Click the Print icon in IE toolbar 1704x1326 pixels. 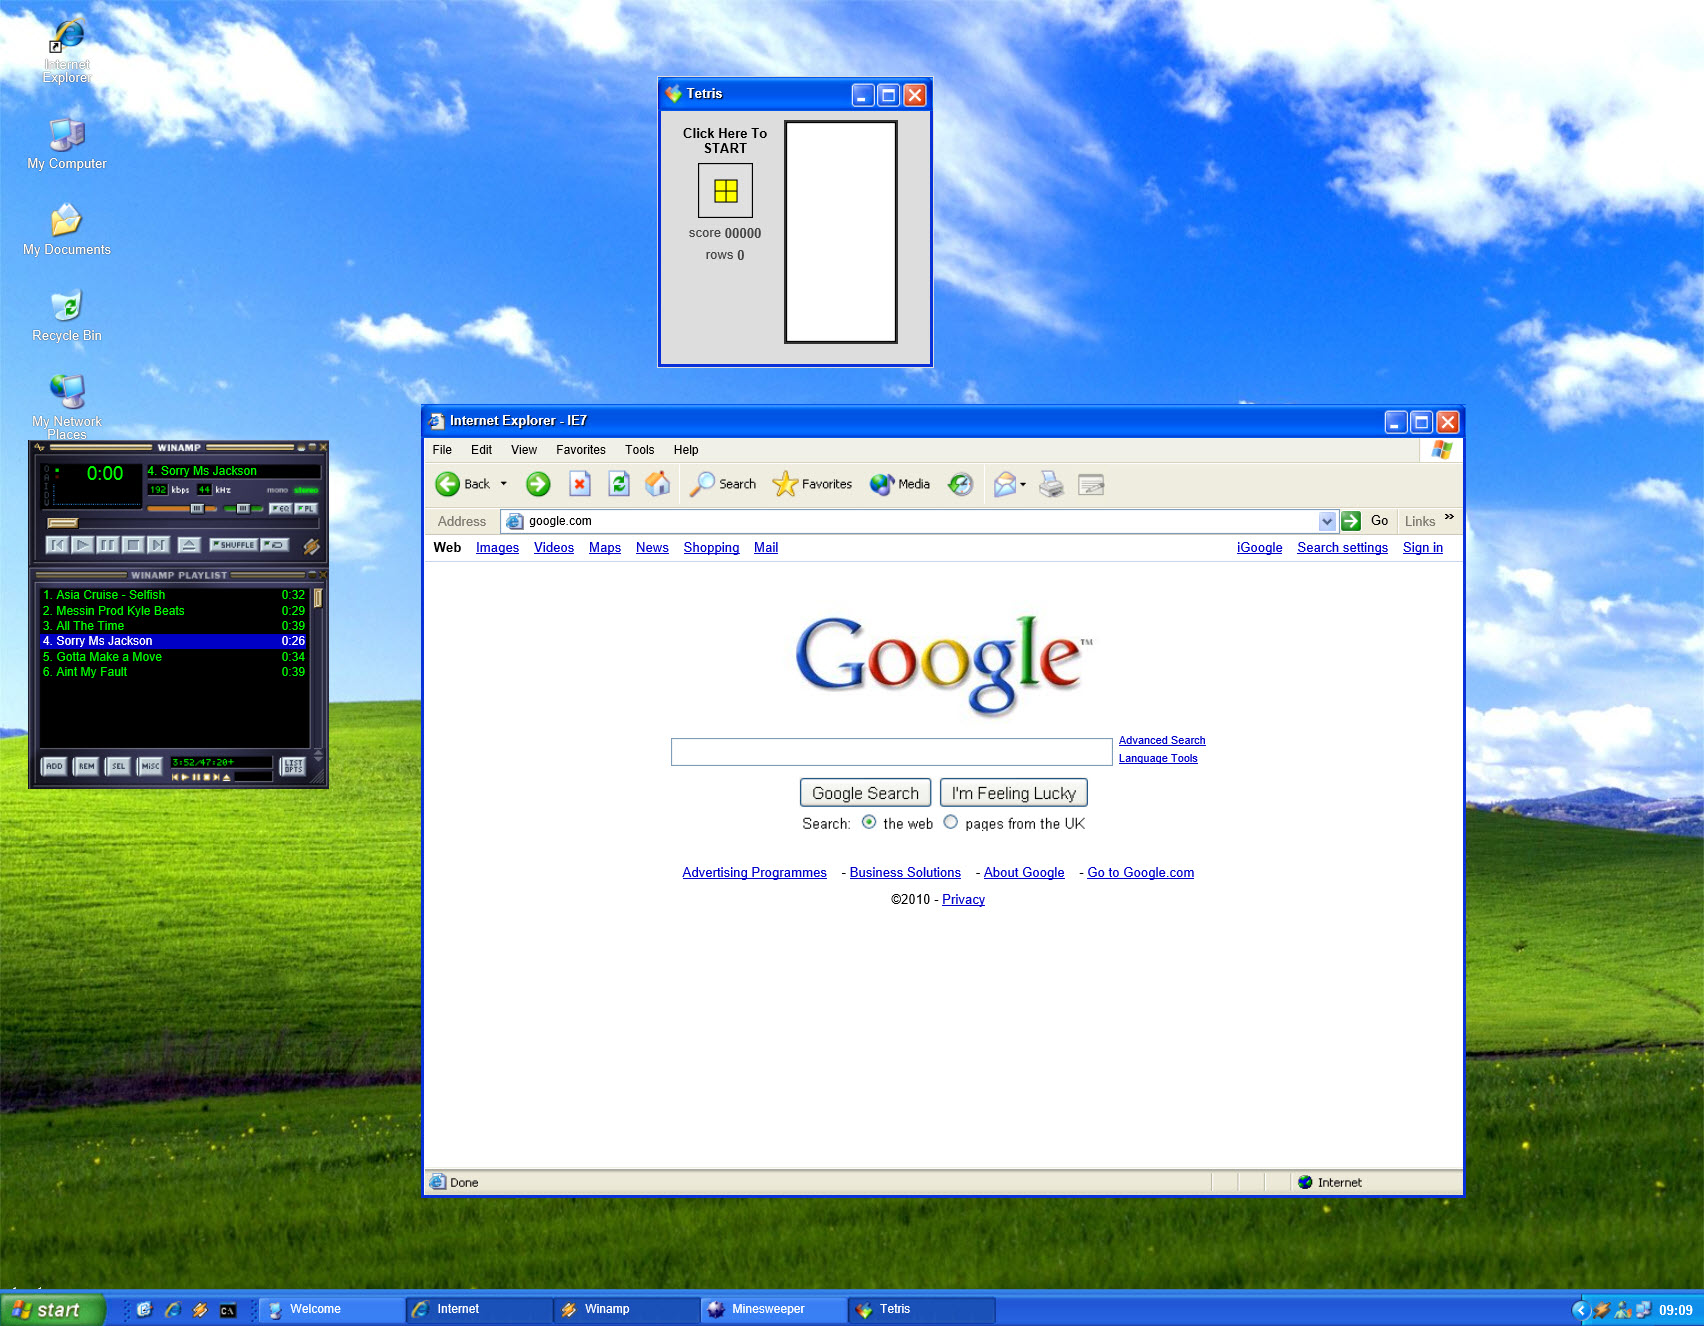[1051, 485]
